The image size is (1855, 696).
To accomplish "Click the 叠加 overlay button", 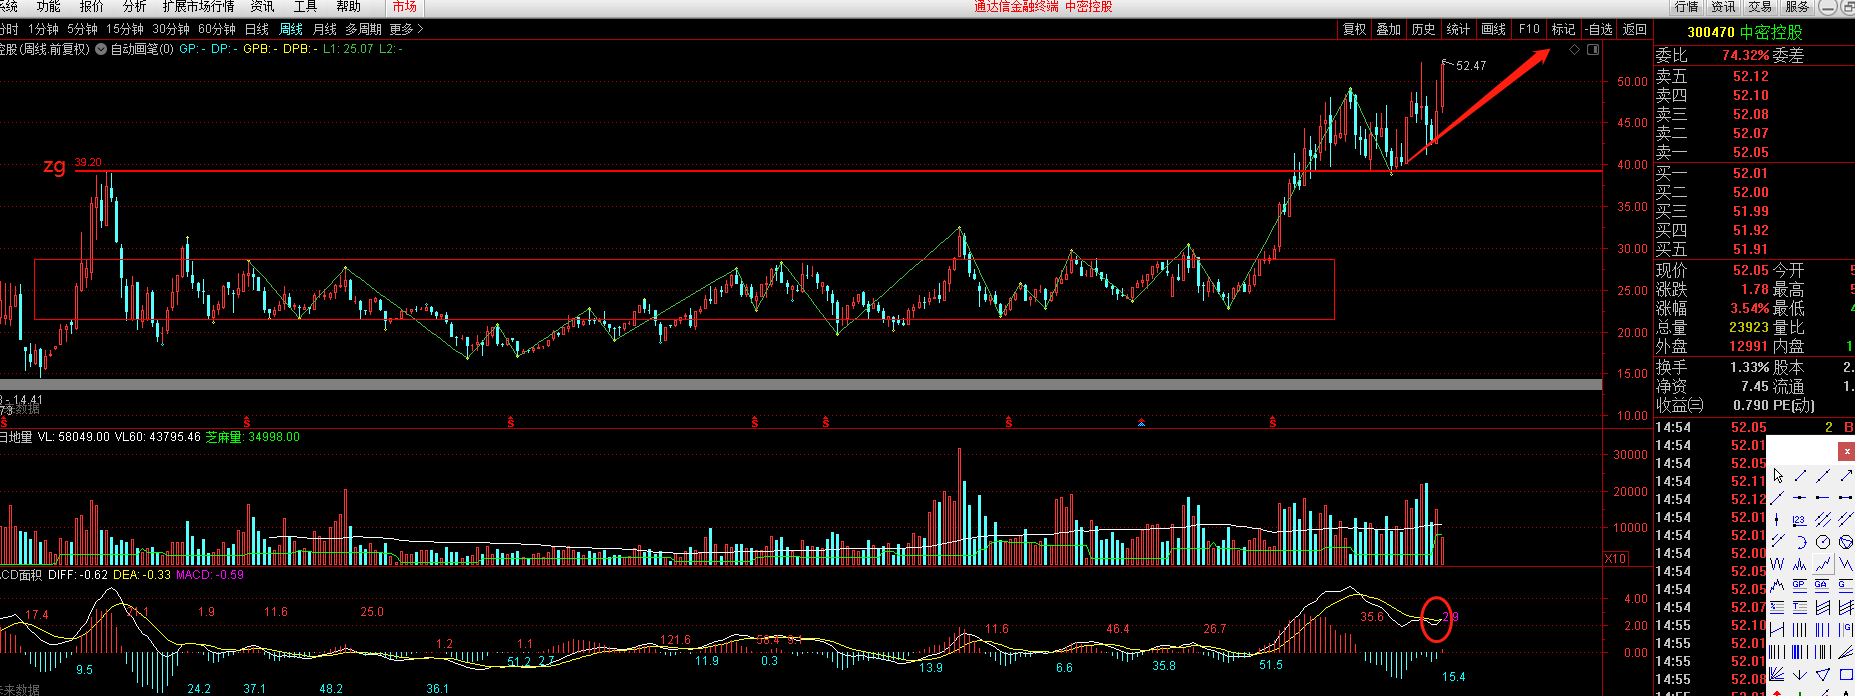I will [x=1389, y=29].
